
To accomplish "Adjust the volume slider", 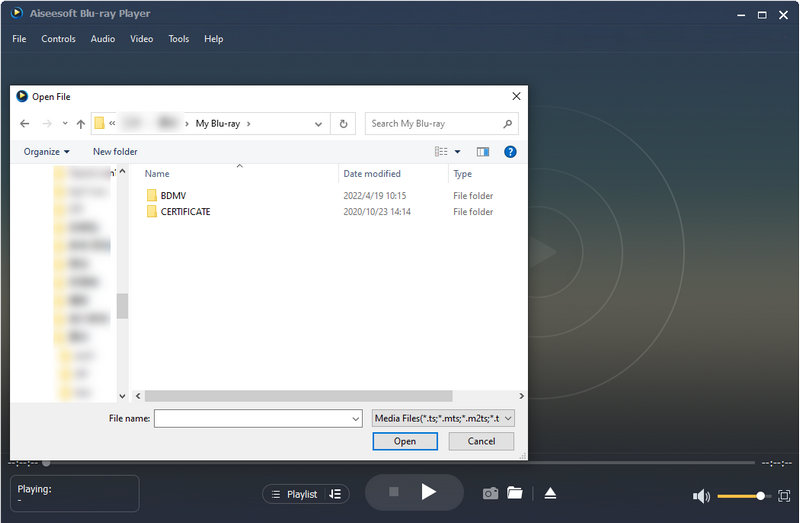I will tap(742, 496).
